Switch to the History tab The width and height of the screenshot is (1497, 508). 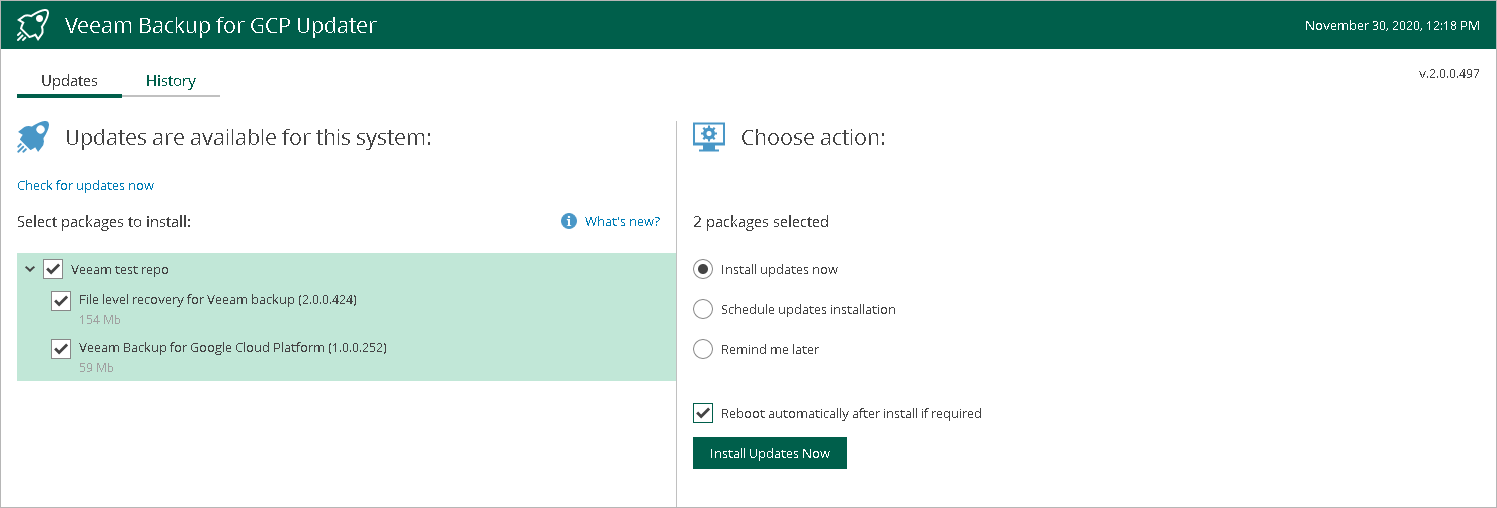[x=171, y=81]
